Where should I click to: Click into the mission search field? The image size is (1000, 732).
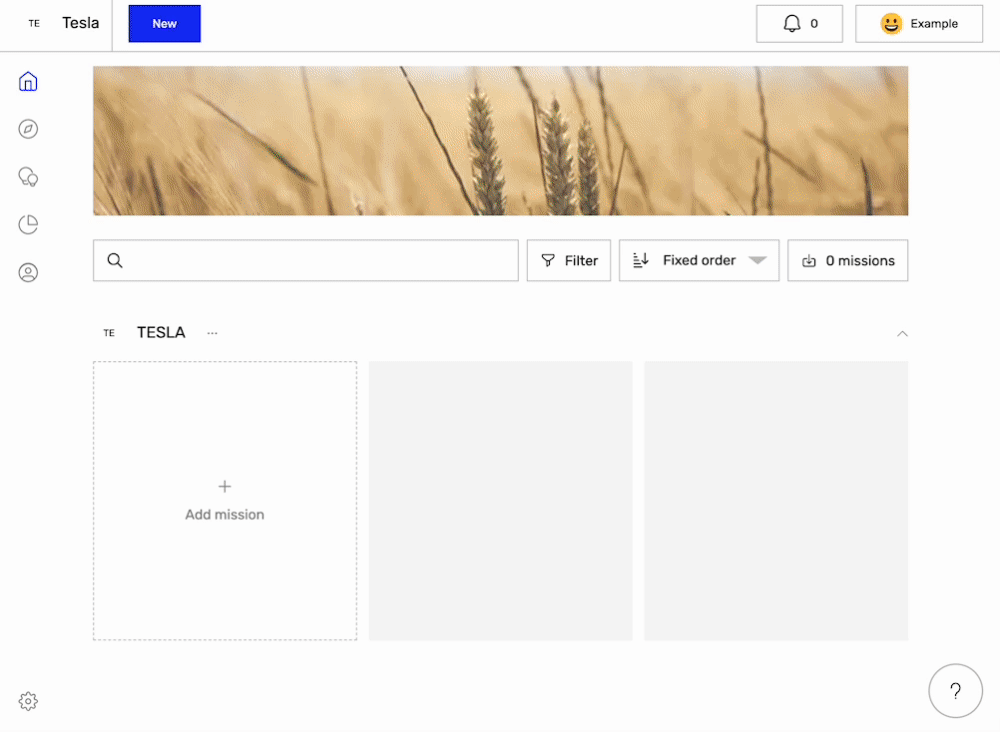306,260
